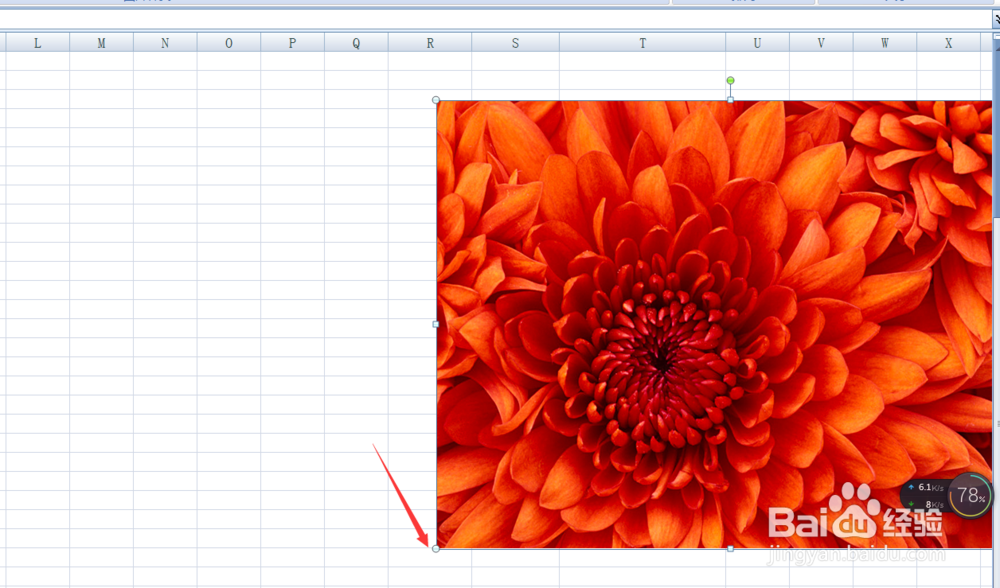Select column Q header
The width and height of the screenshot is (1000, 588).
point(356,43)
